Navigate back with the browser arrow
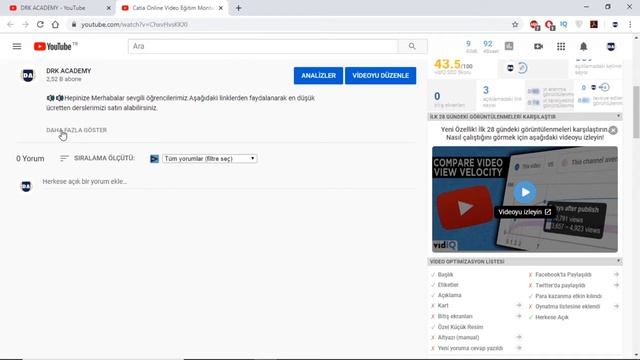 click(x=10, y=24)
